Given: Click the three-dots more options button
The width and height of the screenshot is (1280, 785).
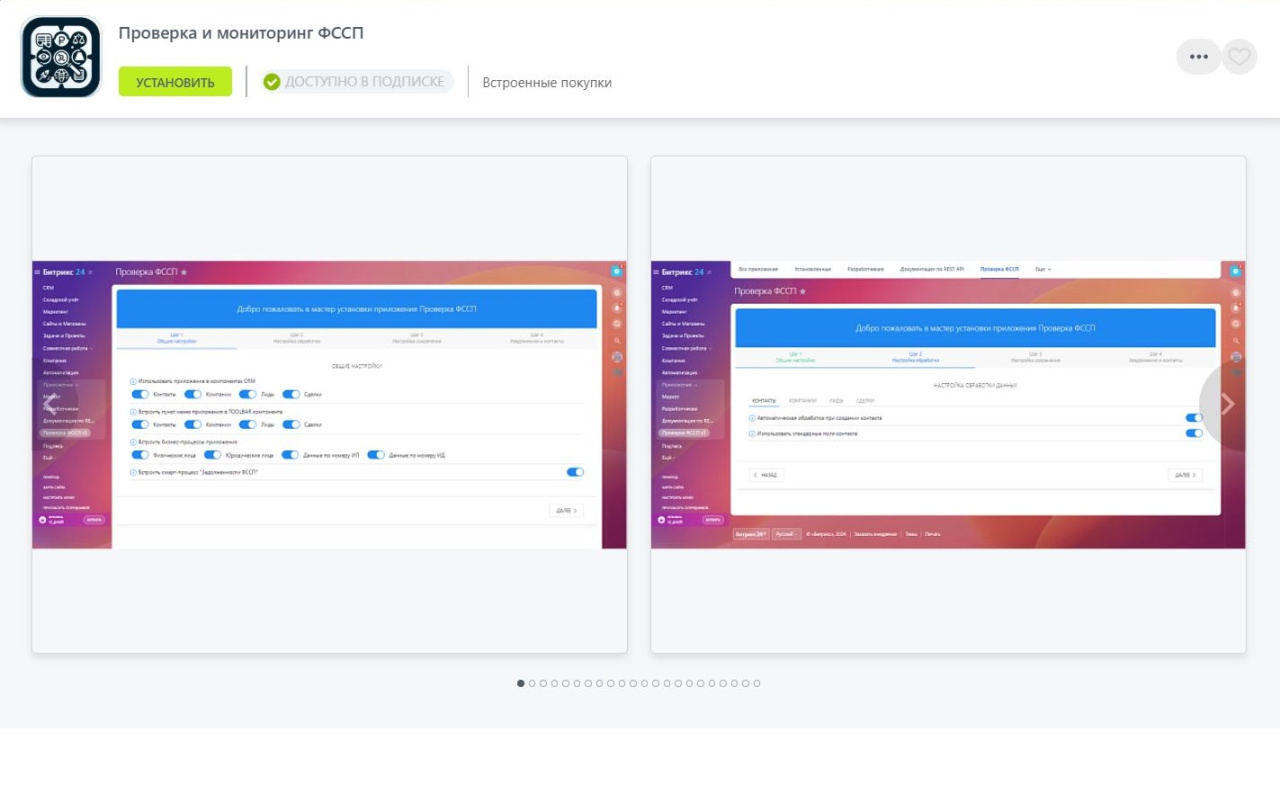Looking at the screenshot, I should (1198, 57).
